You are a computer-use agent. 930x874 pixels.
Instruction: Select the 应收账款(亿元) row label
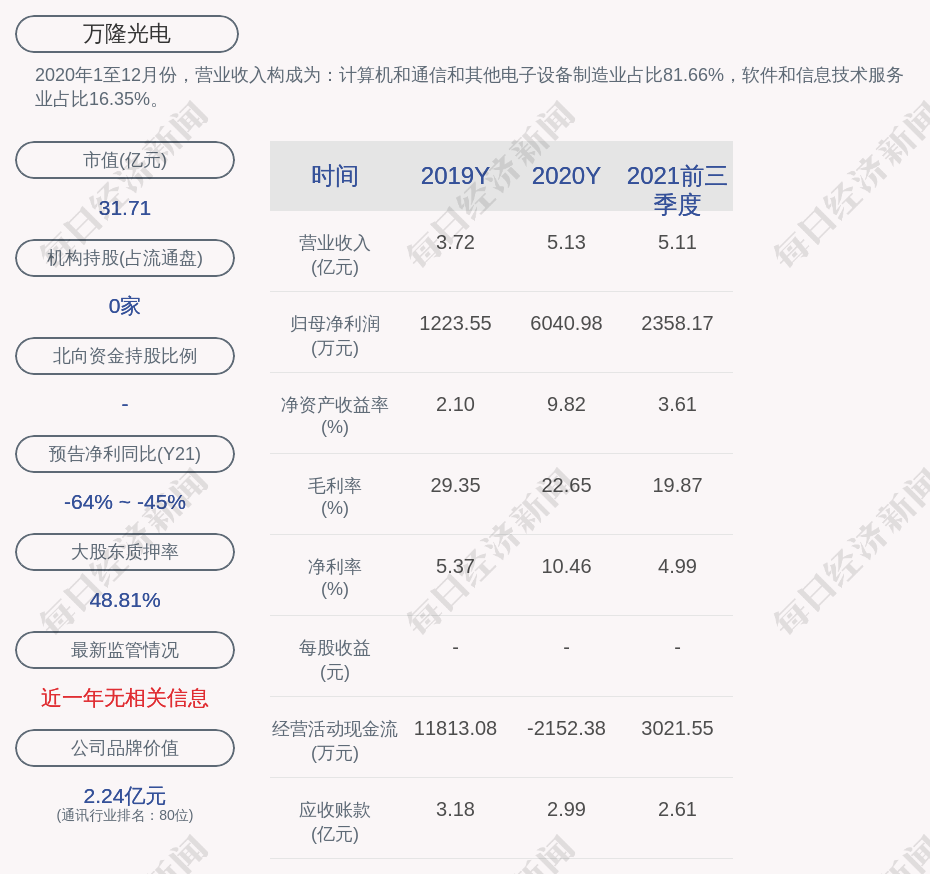click(335, 822)
